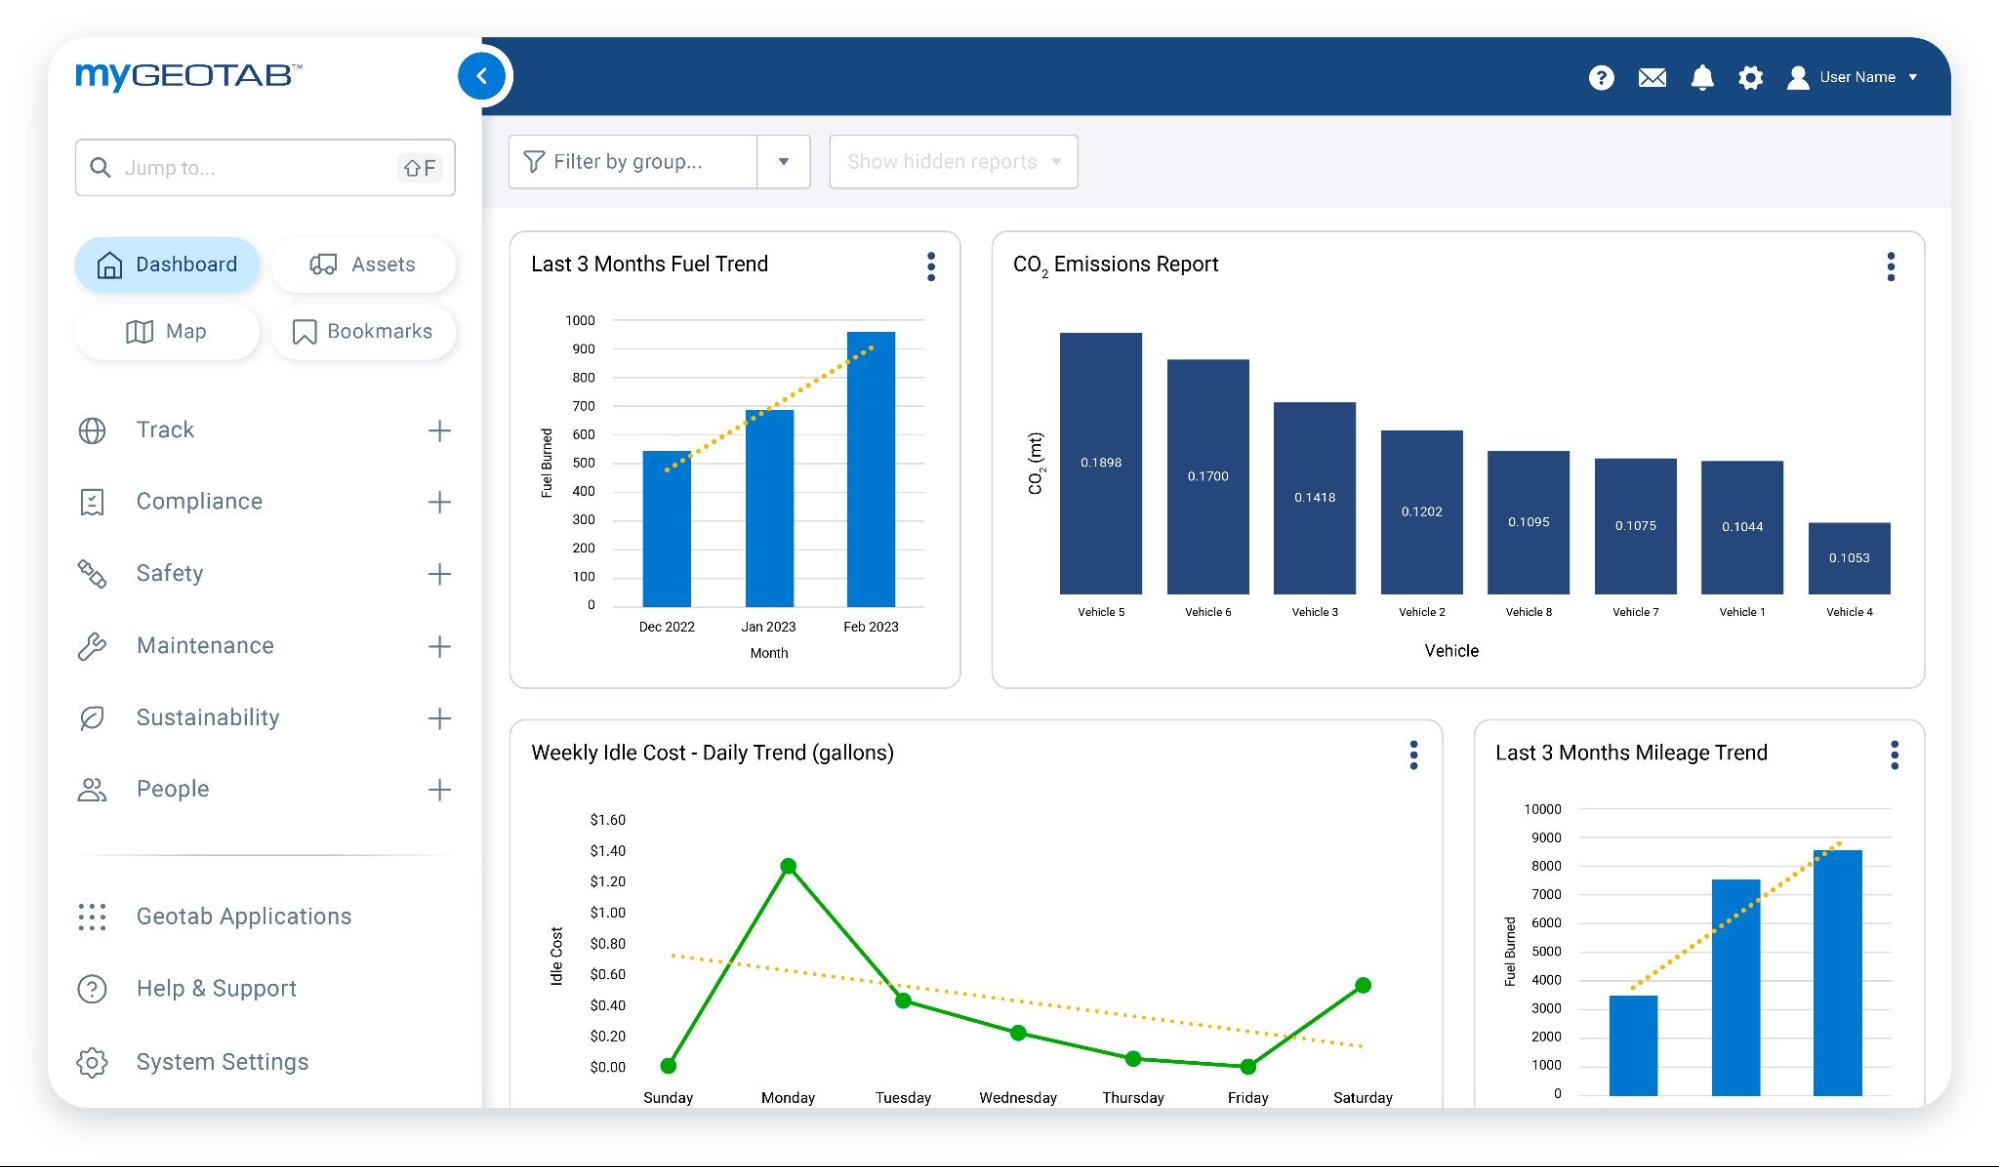Click the Geotab Applications grid icon
The image size is (1999, 1167).
(92, 916)
